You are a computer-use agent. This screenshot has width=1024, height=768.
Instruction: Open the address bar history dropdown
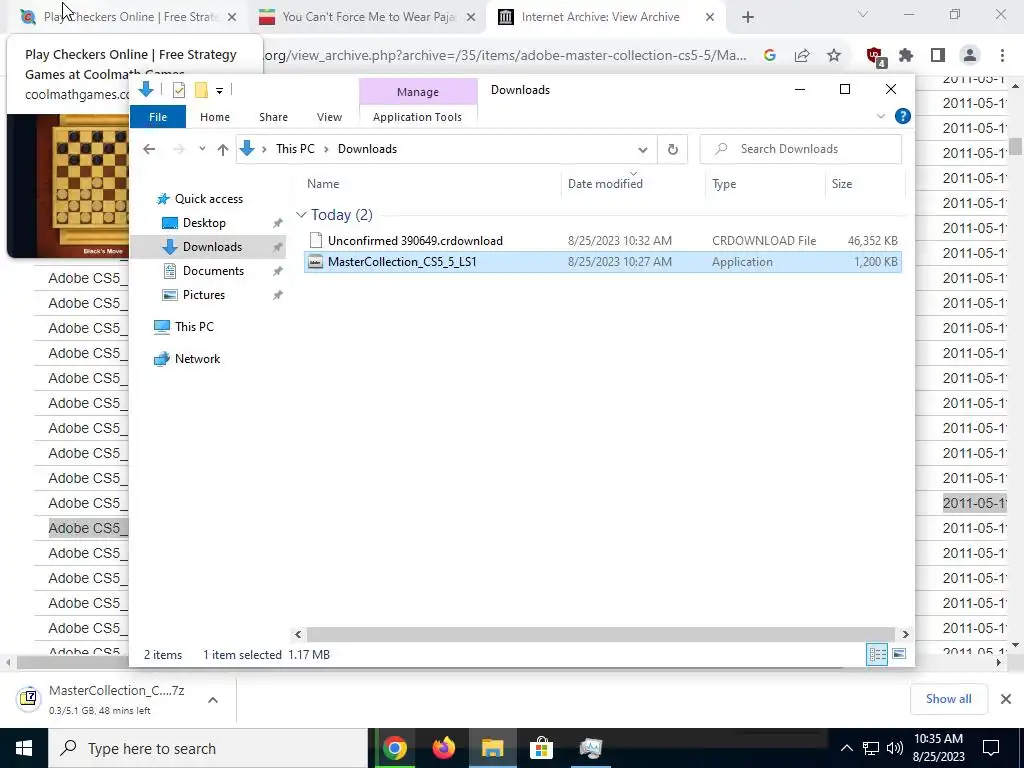[x=643, y=150]
